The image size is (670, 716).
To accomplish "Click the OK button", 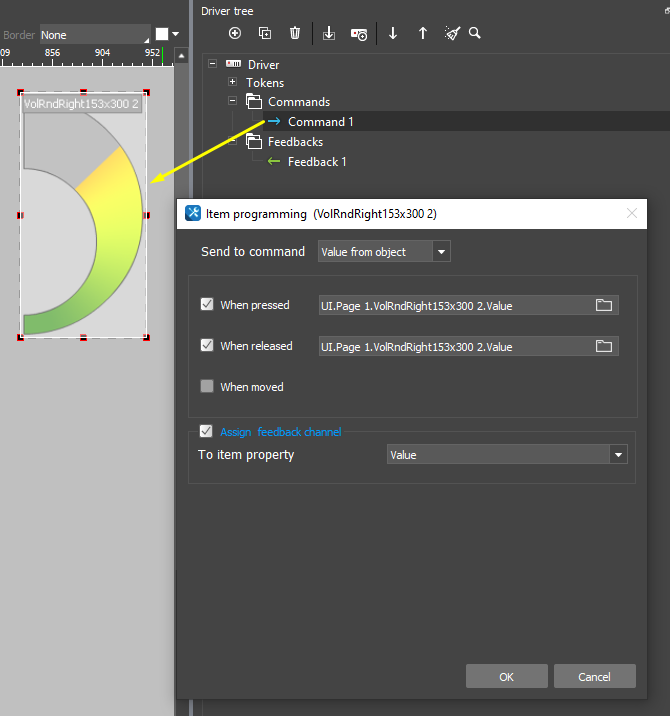I will coord(506,677).
